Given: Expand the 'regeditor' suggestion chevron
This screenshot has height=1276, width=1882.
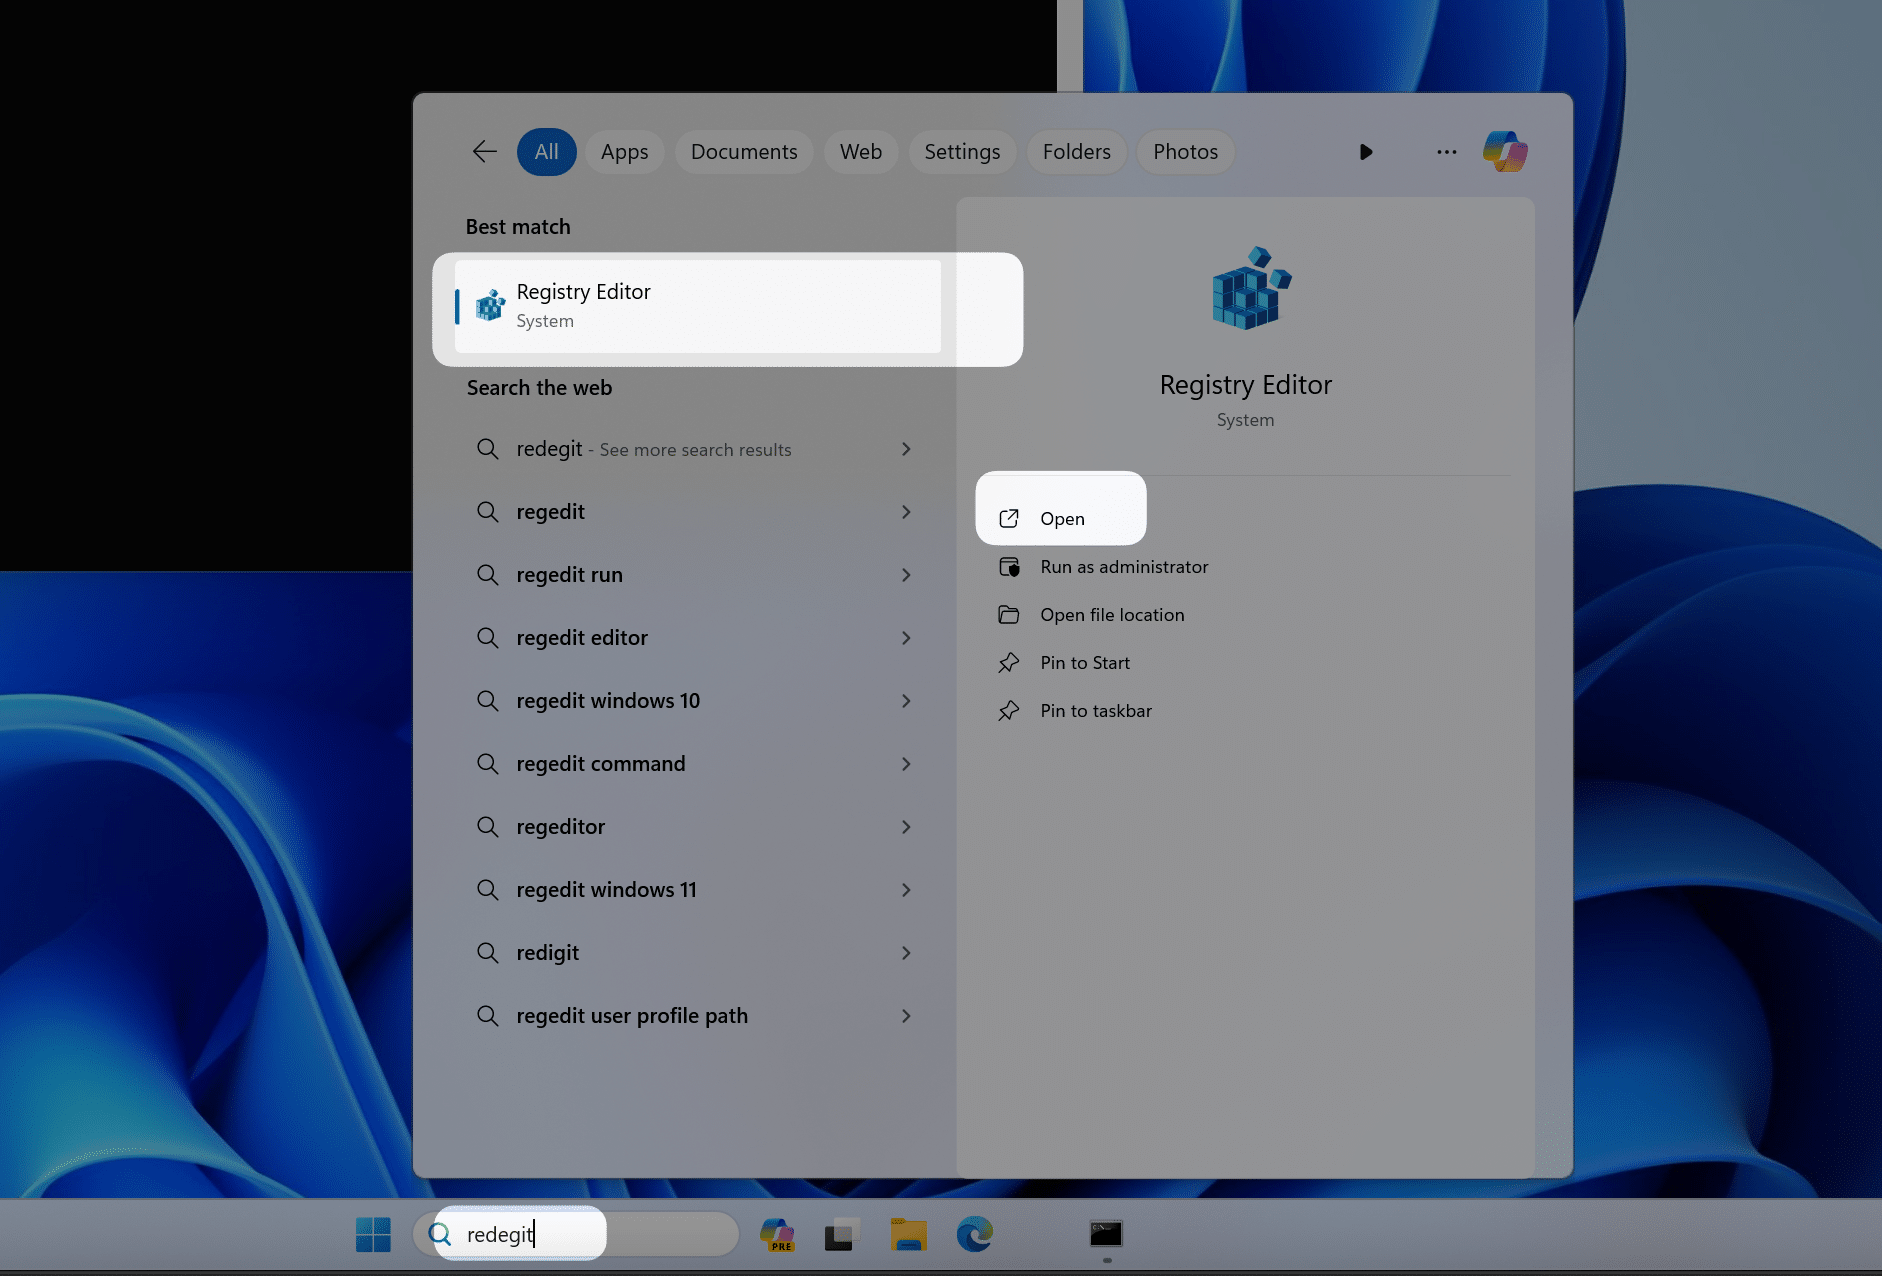Looking at the screenshot, I should click(906, 827).
